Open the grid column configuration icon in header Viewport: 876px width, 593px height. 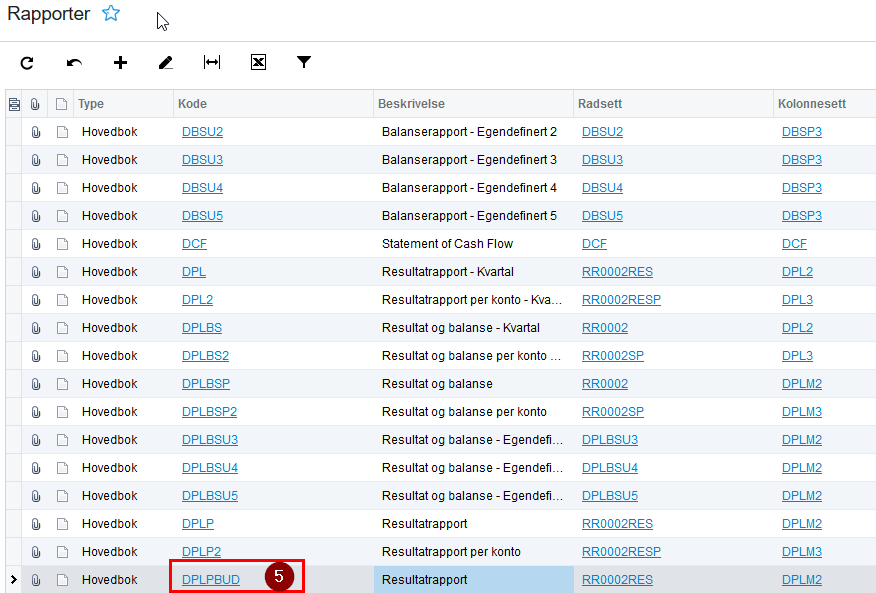point(14,104)
